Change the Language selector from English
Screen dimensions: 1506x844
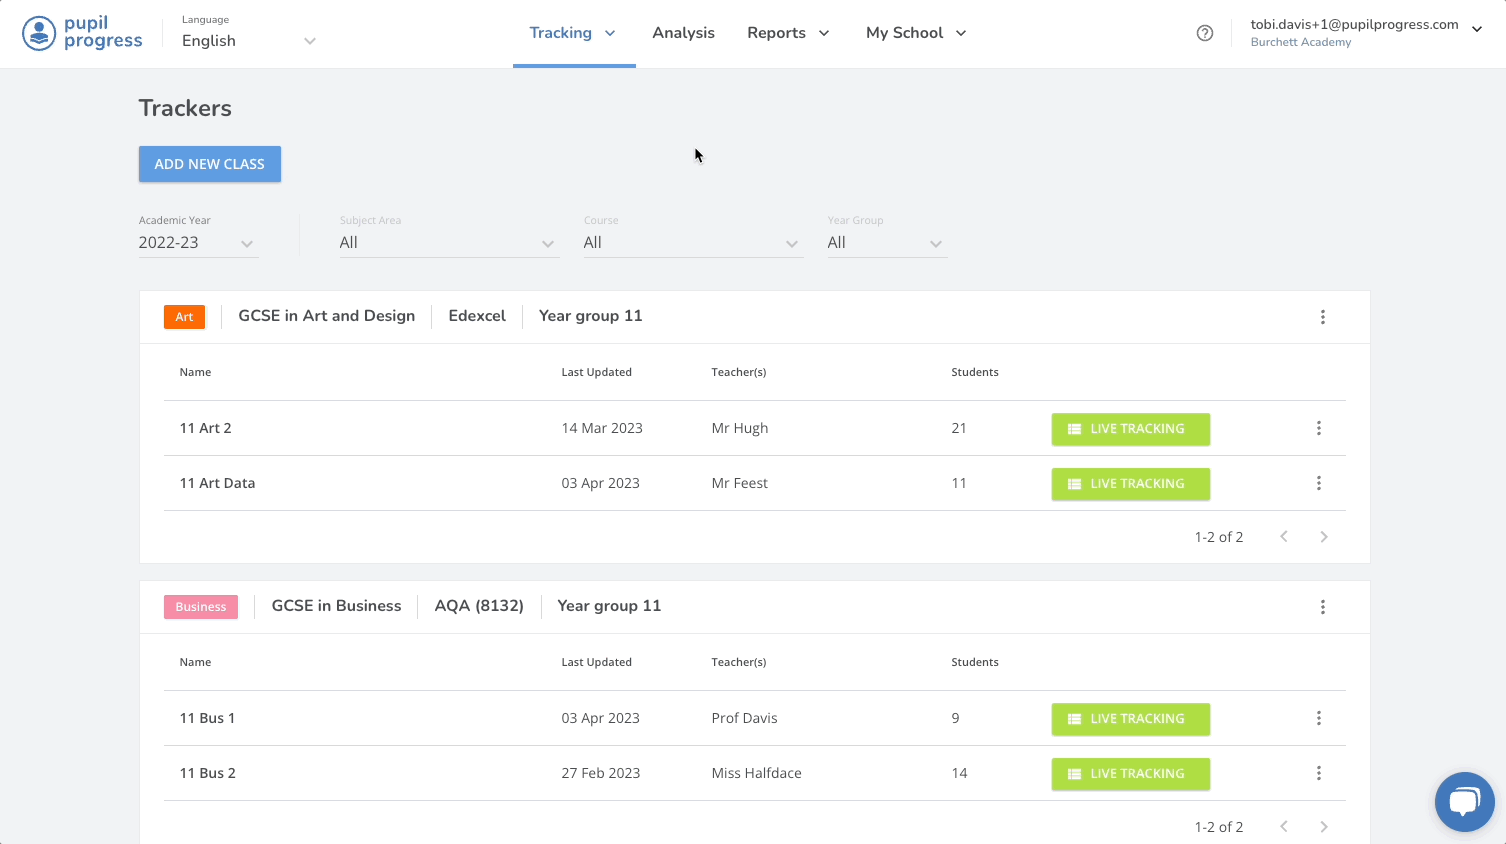248,41
